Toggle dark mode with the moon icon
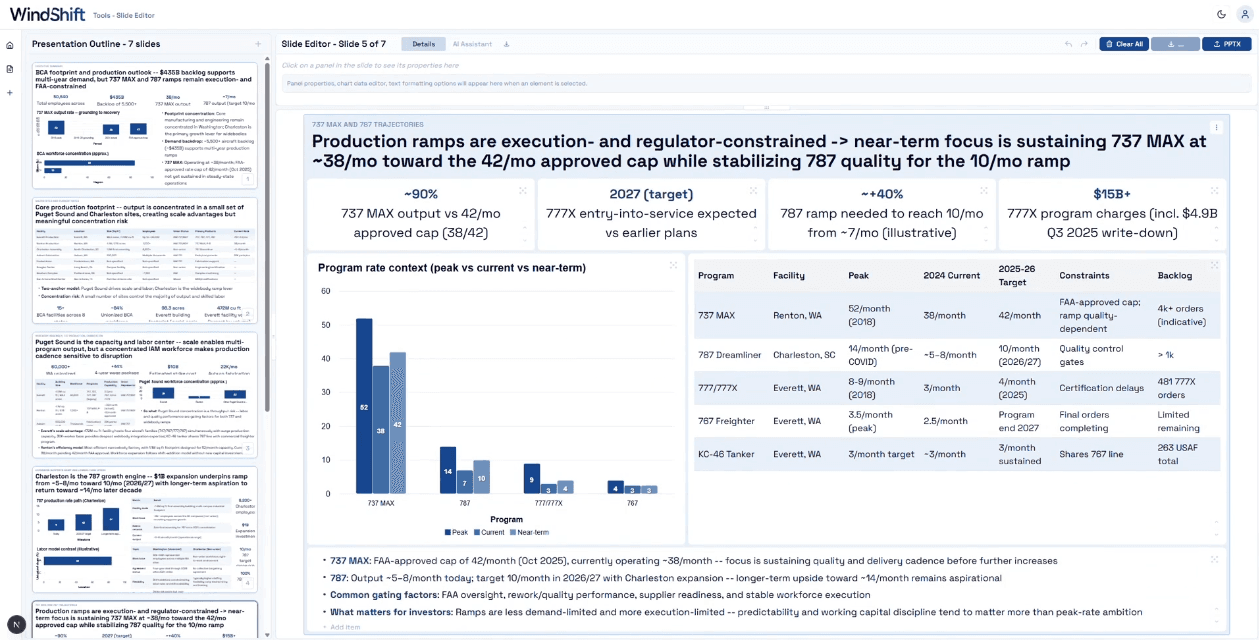Image resolution: width=1259 pixels, height=640 pixels. [1221, 15]
